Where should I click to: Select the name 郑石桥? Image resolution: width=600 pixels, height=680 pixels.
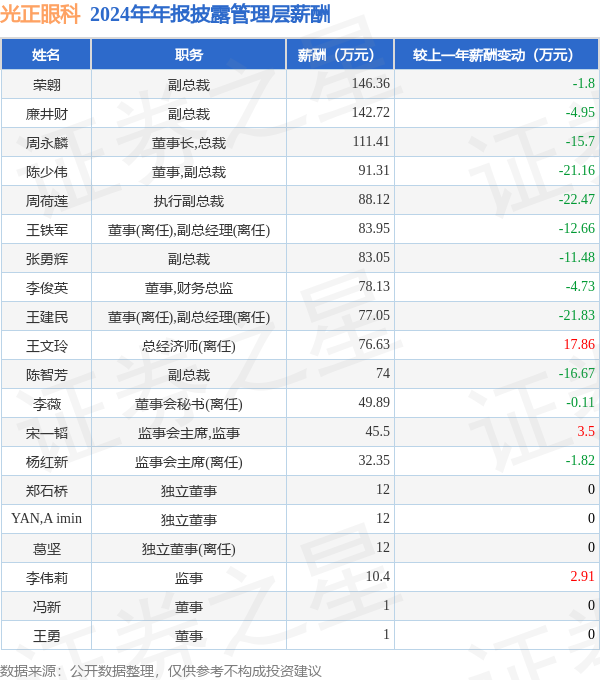click(x=46, y=491)
